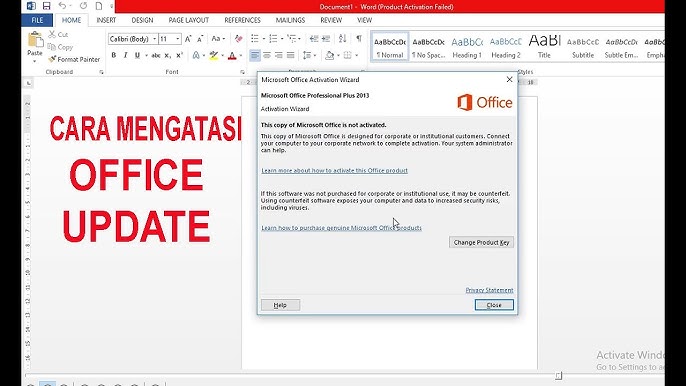Apply the Heading 1 style
This screenshot has height=386, width=686.
click(467, 46)
